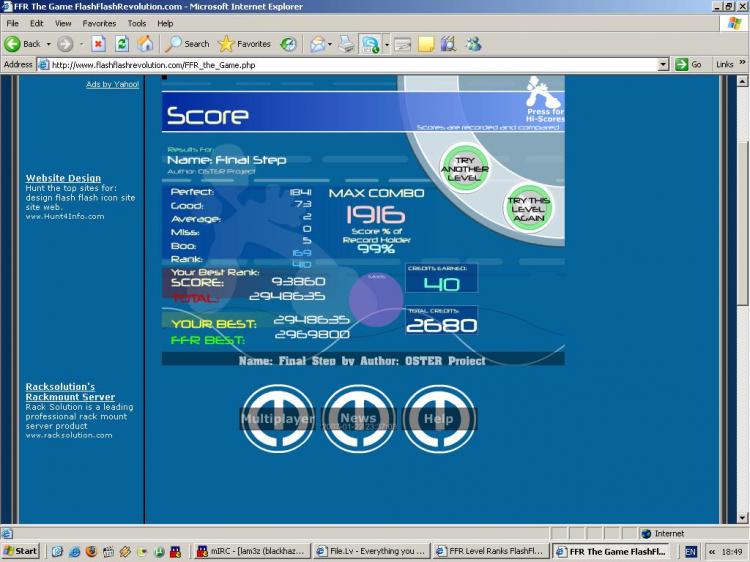Refresh the page using the toolbar icon
This screenshot has width=750, height=562.
click(x=122, y=44)
